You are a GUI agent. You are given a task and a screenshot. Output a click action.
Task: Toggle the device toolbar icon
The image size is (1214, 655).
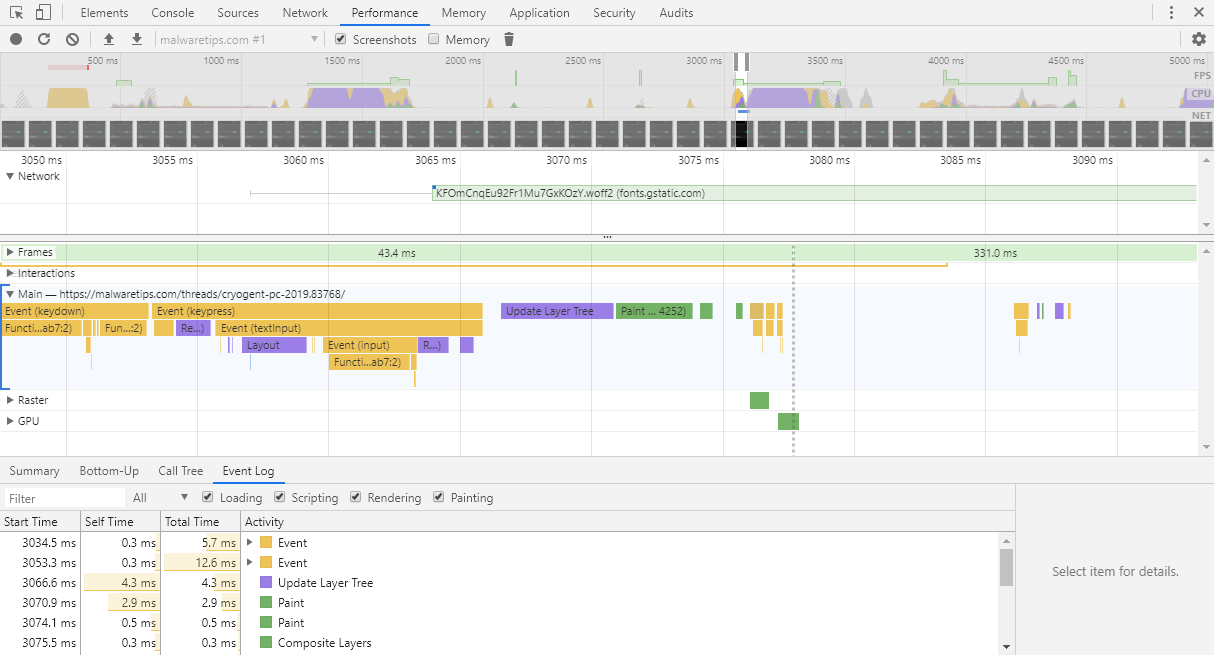(43, 13)
